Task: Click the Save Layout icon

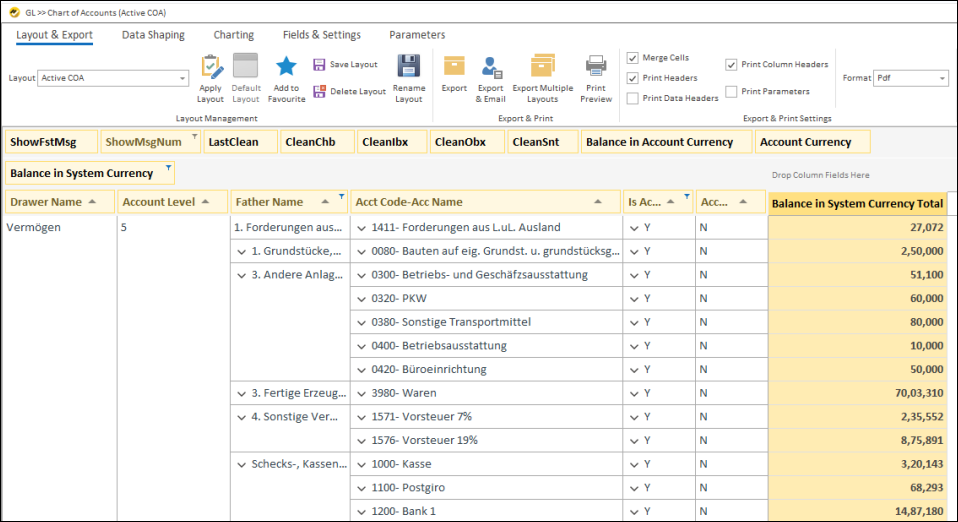Action: tap(319, 64)
